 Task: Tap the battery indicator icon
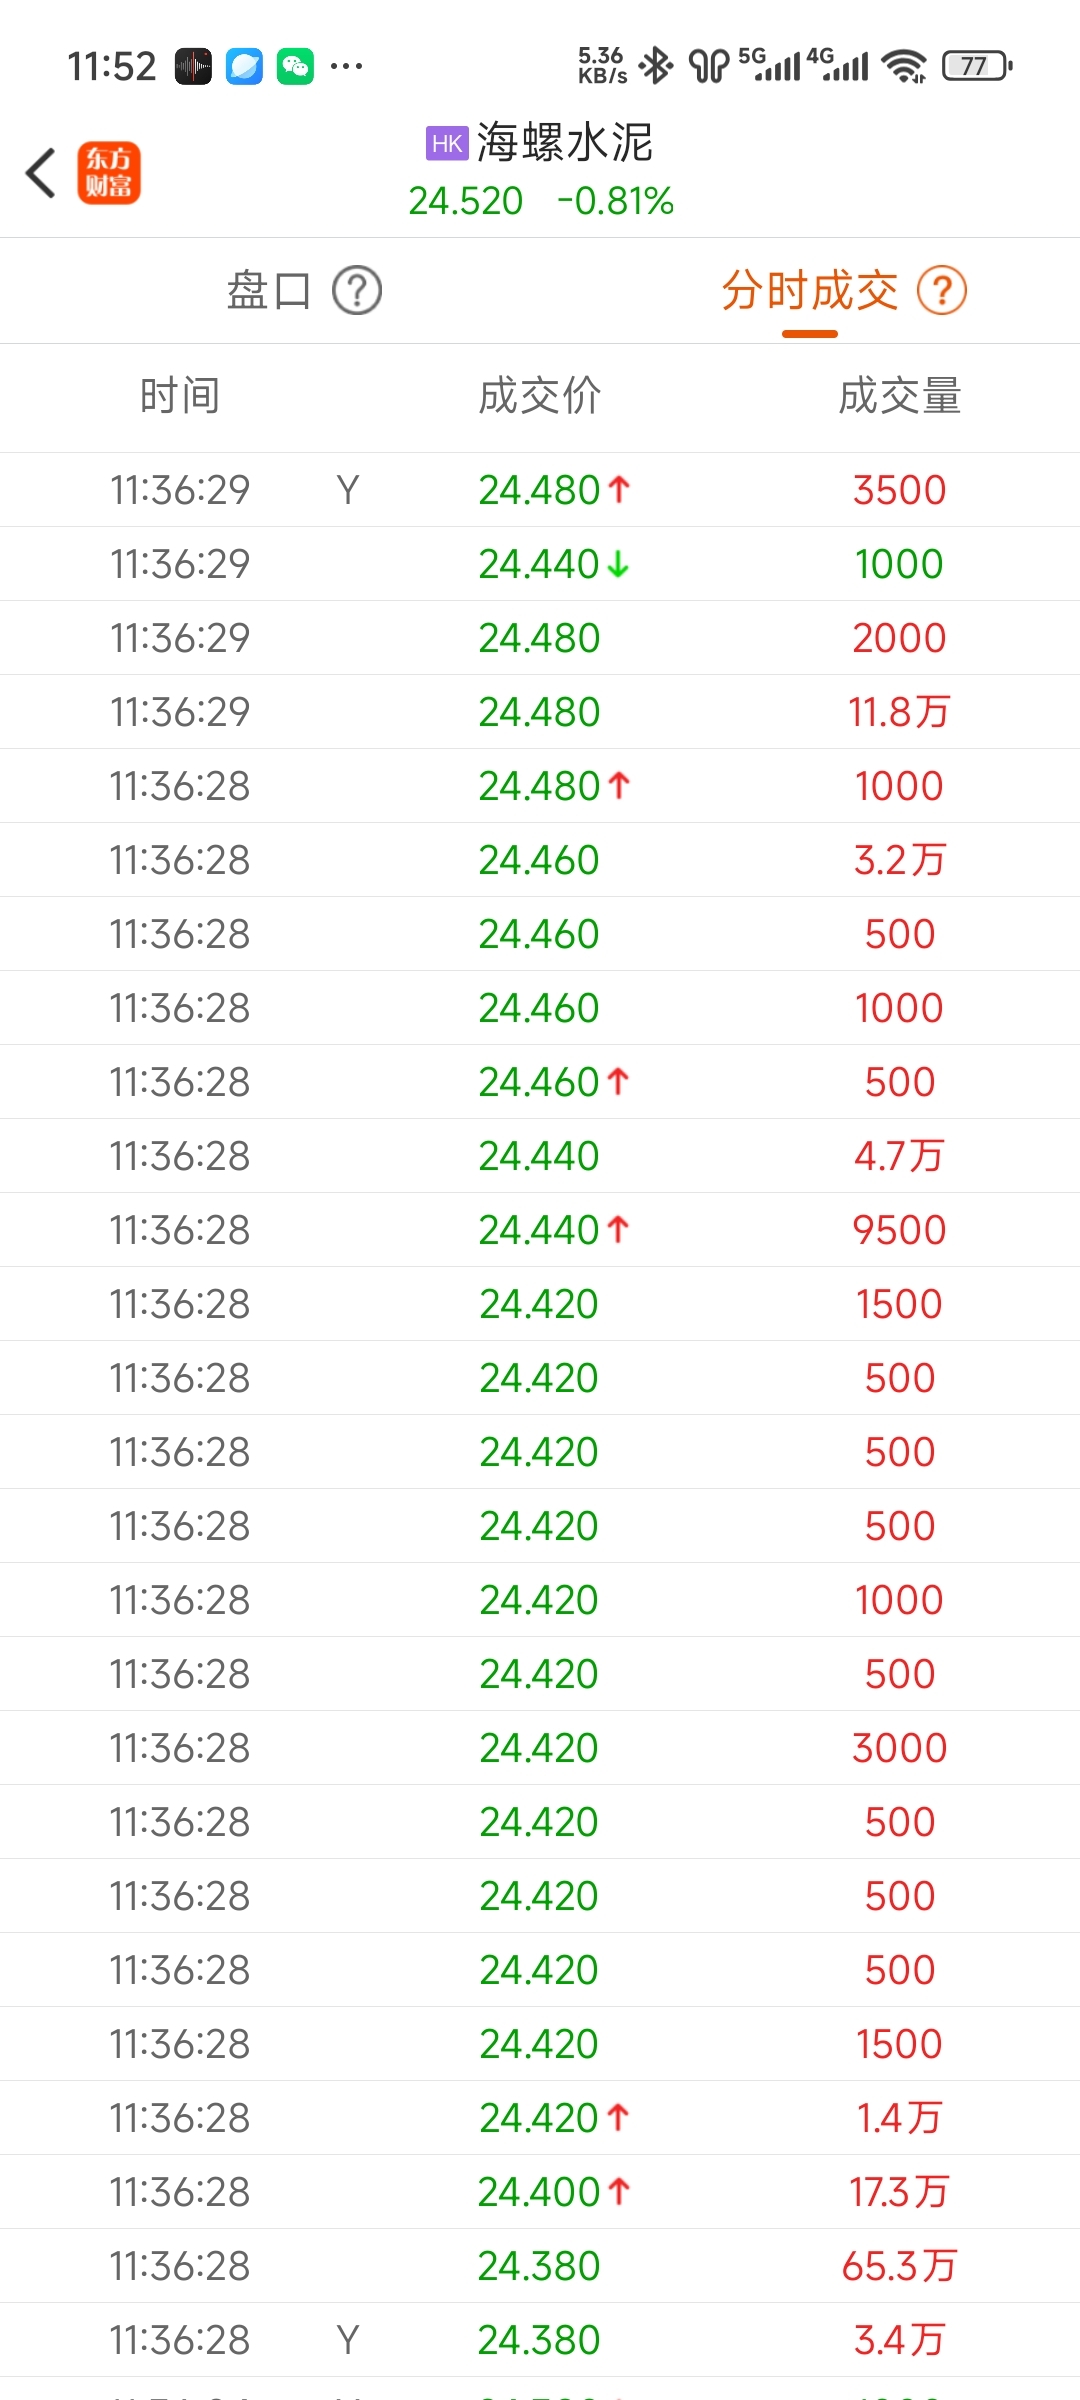tap(977, 66)
